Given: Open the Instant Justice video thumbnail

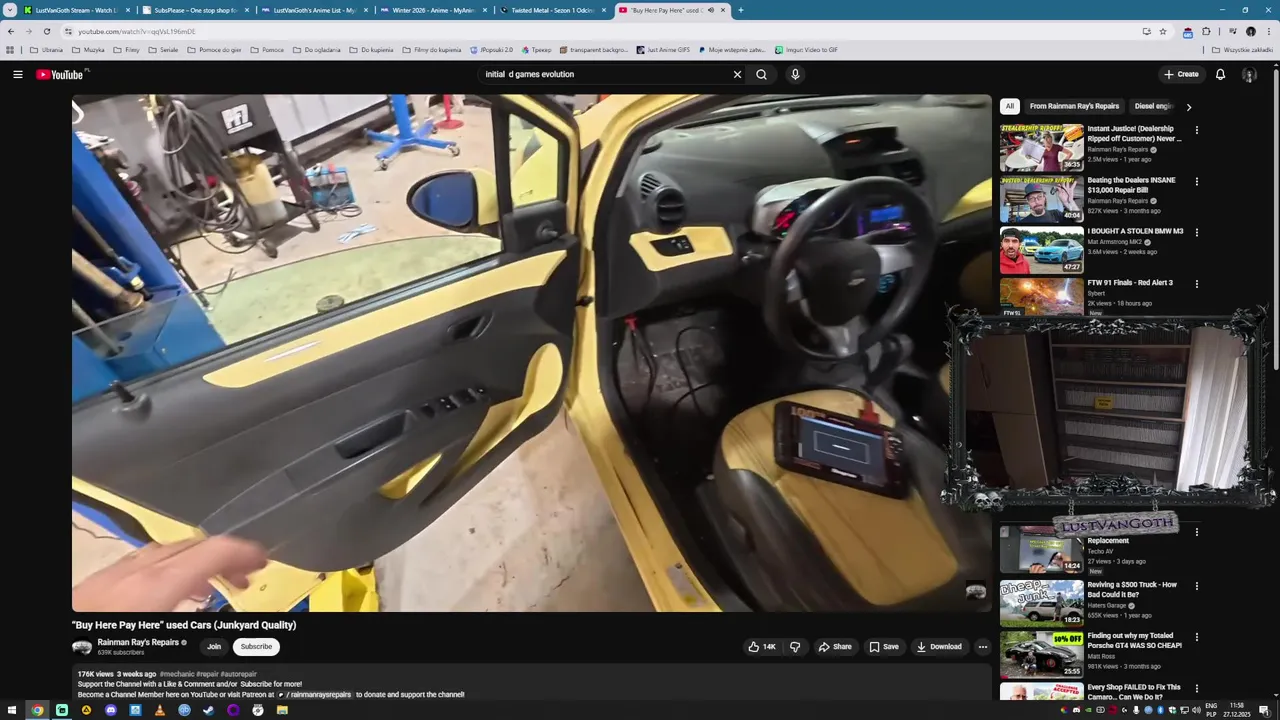Looking at the screenshot, I should point(1041,147).
